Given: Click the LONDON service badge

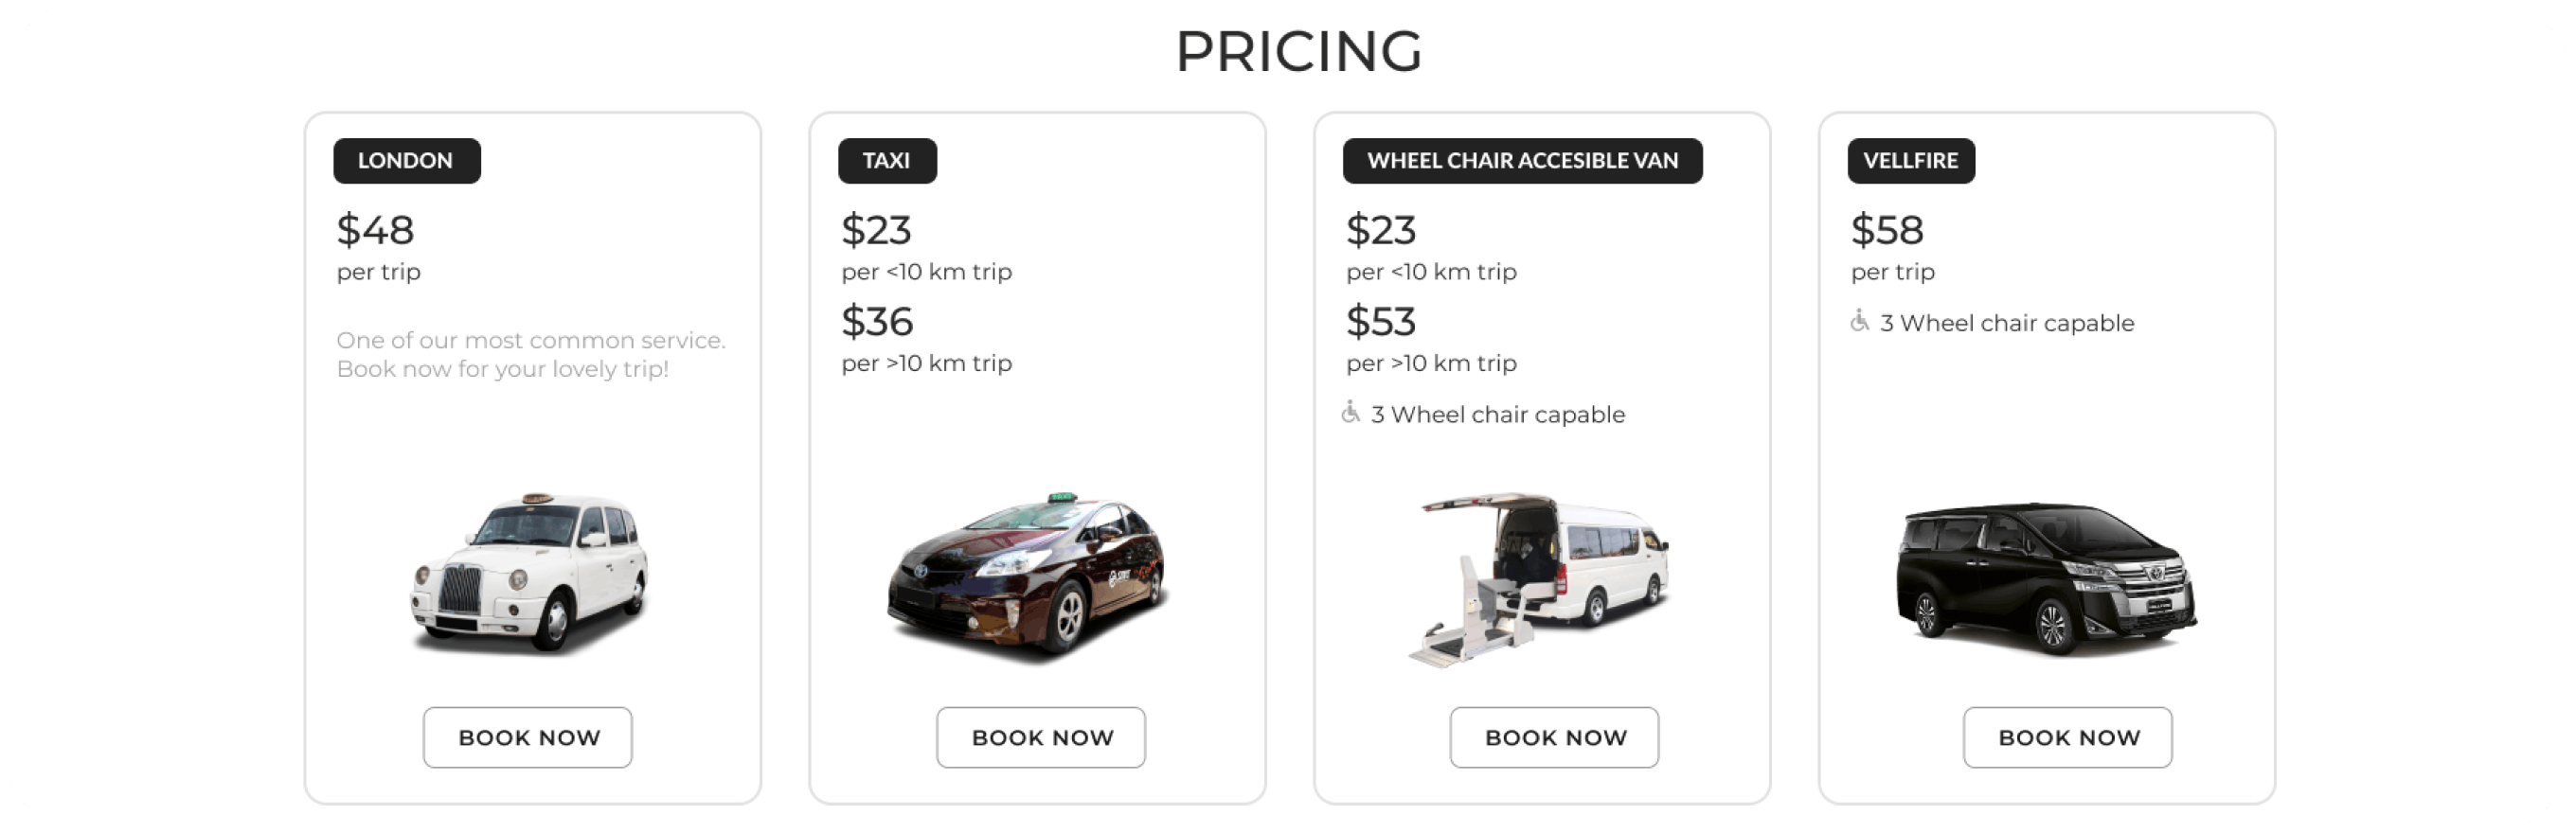Looking at the screenshot, I should coord(406,160).
